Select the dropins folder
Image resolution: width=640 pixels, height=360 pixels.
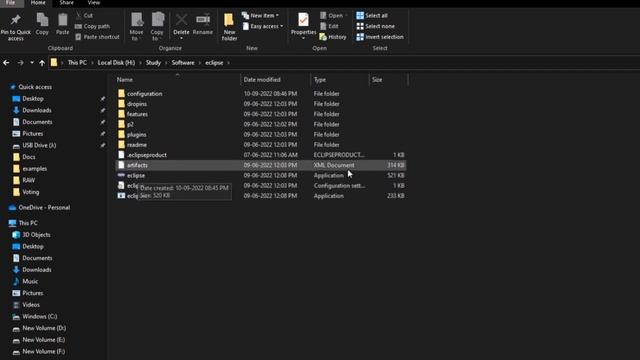coord(261,104)
